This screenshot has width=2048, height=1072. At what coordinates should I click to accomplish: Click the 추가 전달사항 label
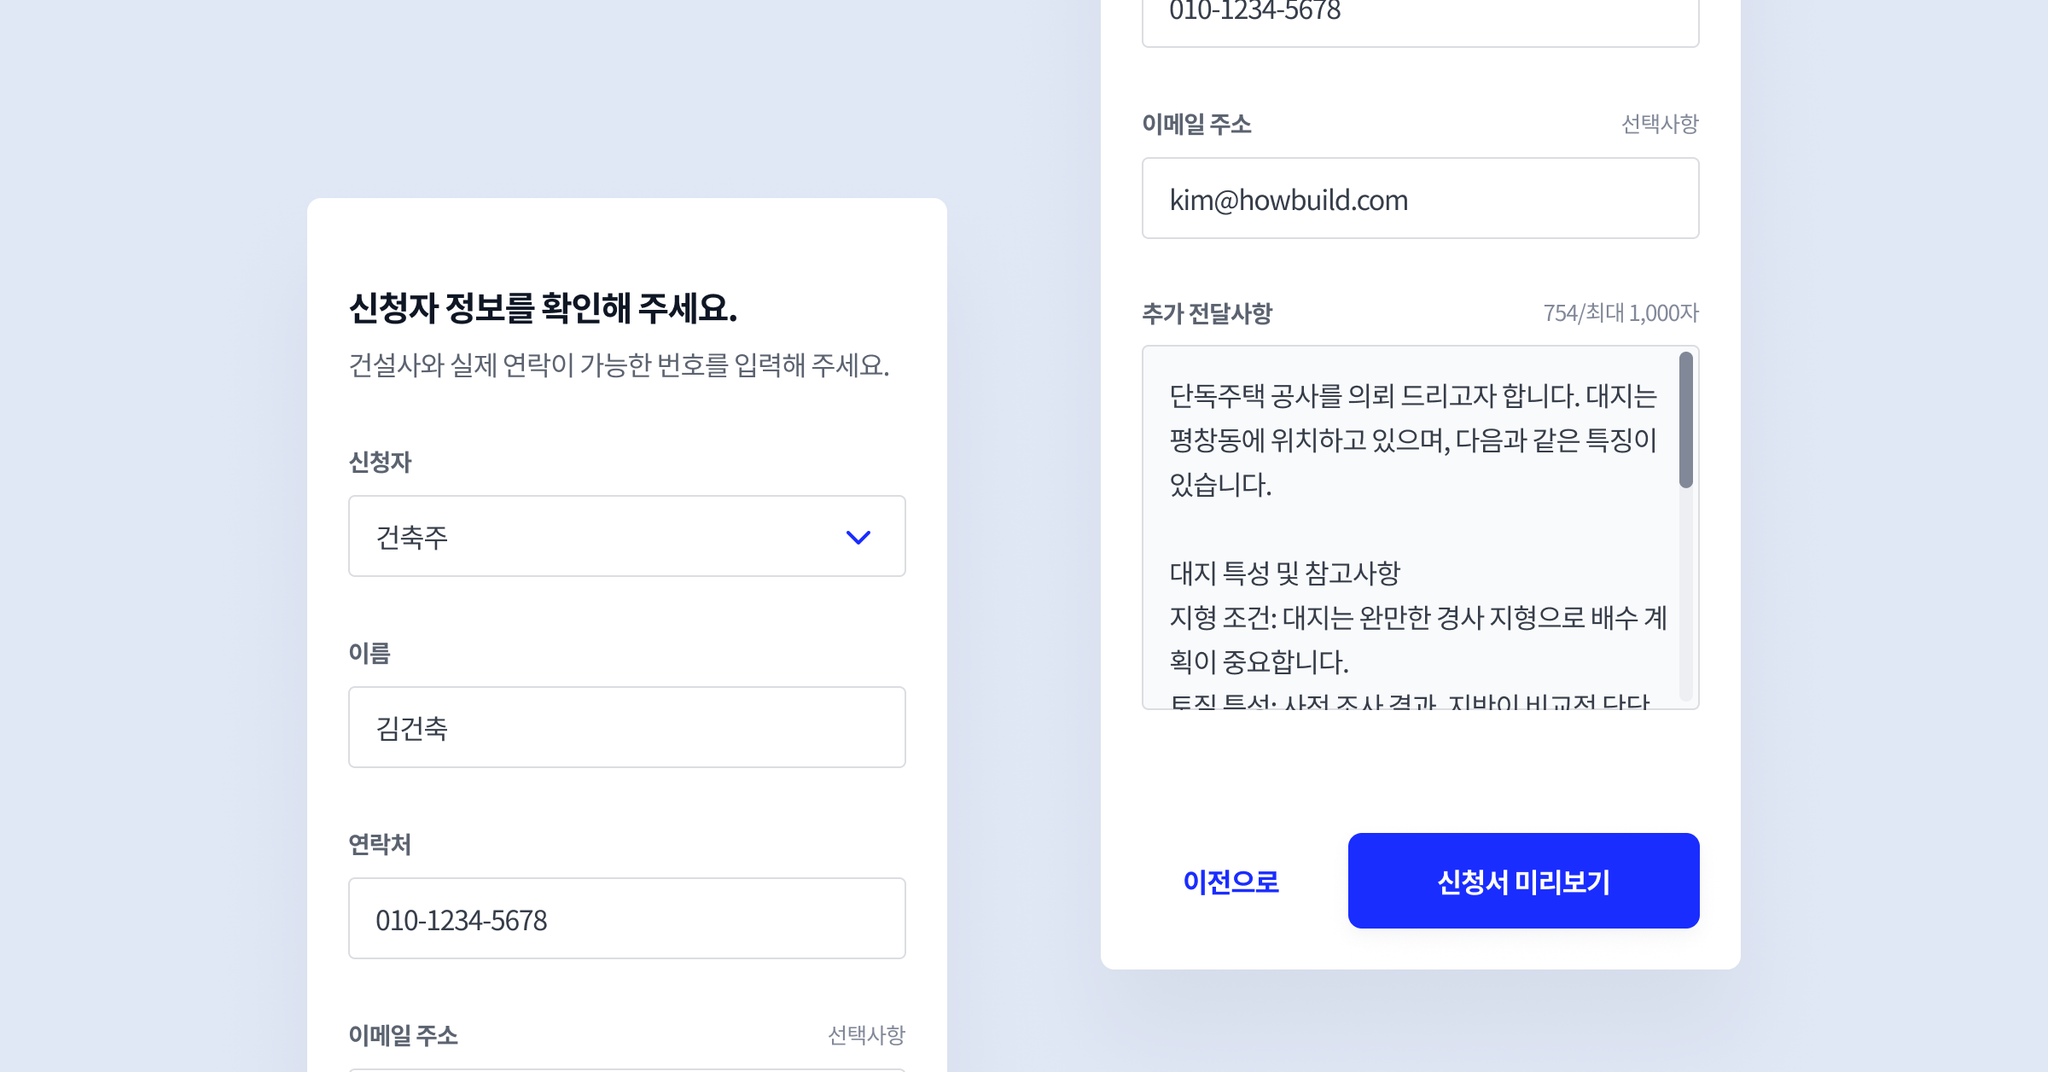tap(1207, 313)
